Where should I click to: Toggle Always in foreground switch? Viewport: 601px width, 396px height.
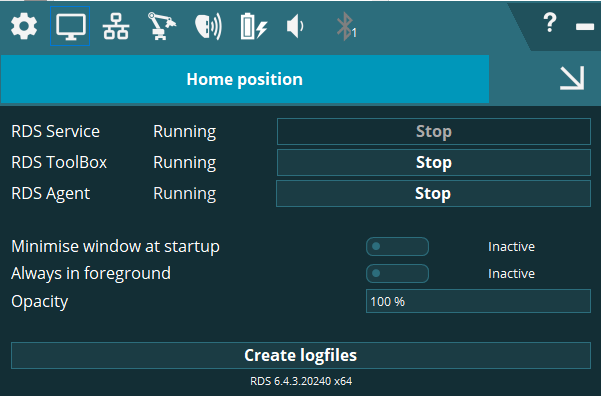point(397,273)
